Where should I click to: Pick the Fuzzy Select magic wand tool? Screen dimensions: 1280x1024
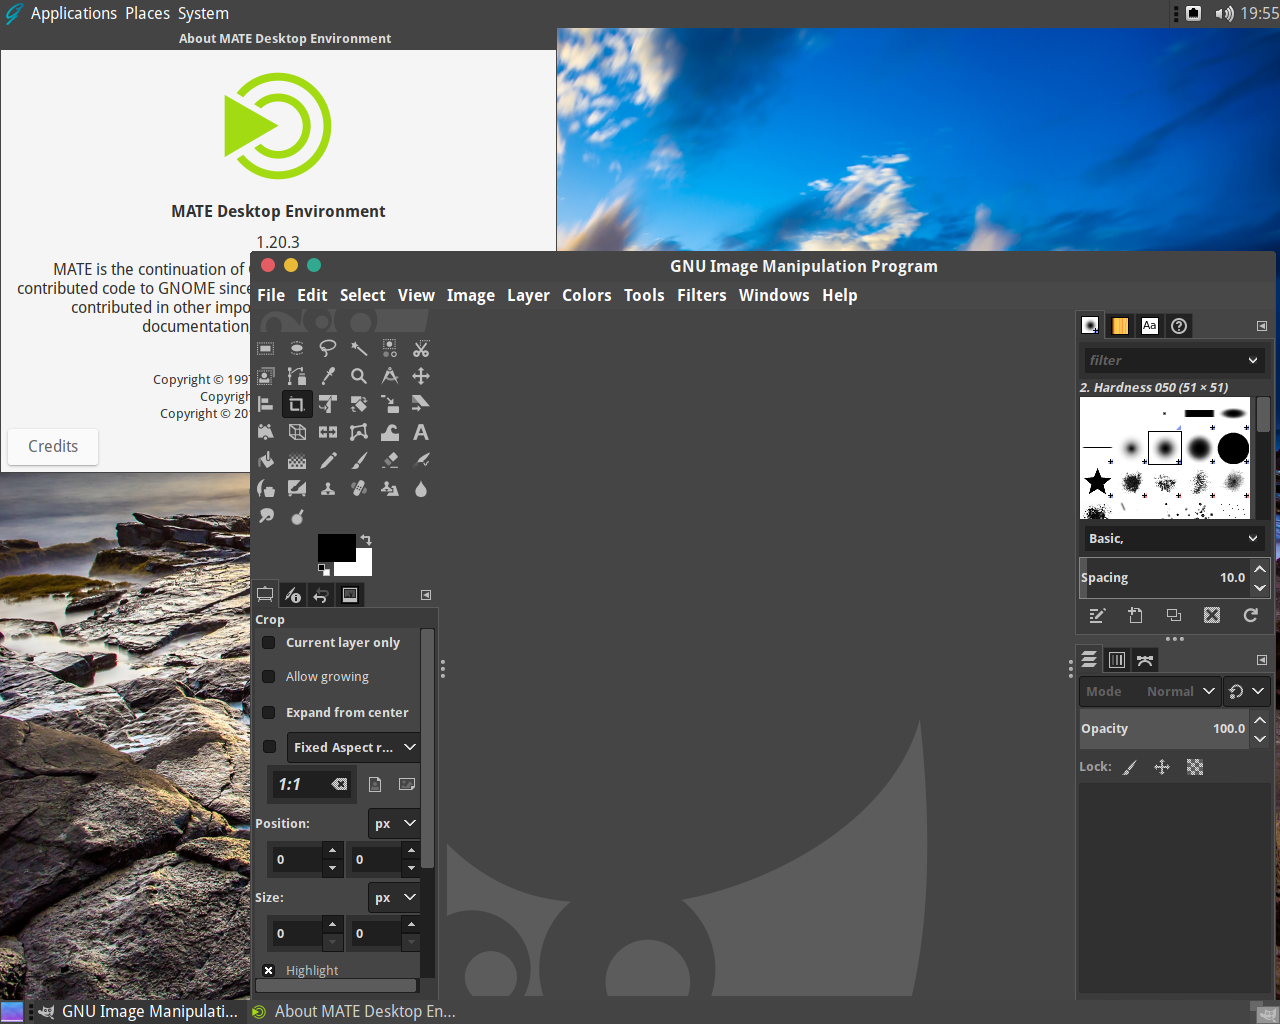click(x=359, y=348)
